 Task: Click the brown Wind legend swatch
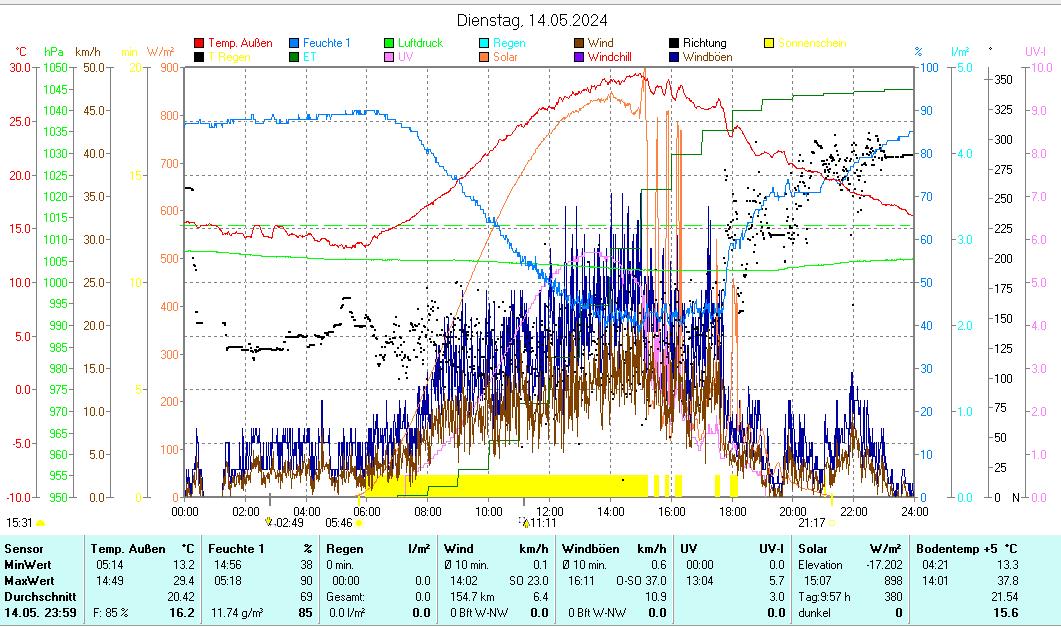(x=579, y=43)
